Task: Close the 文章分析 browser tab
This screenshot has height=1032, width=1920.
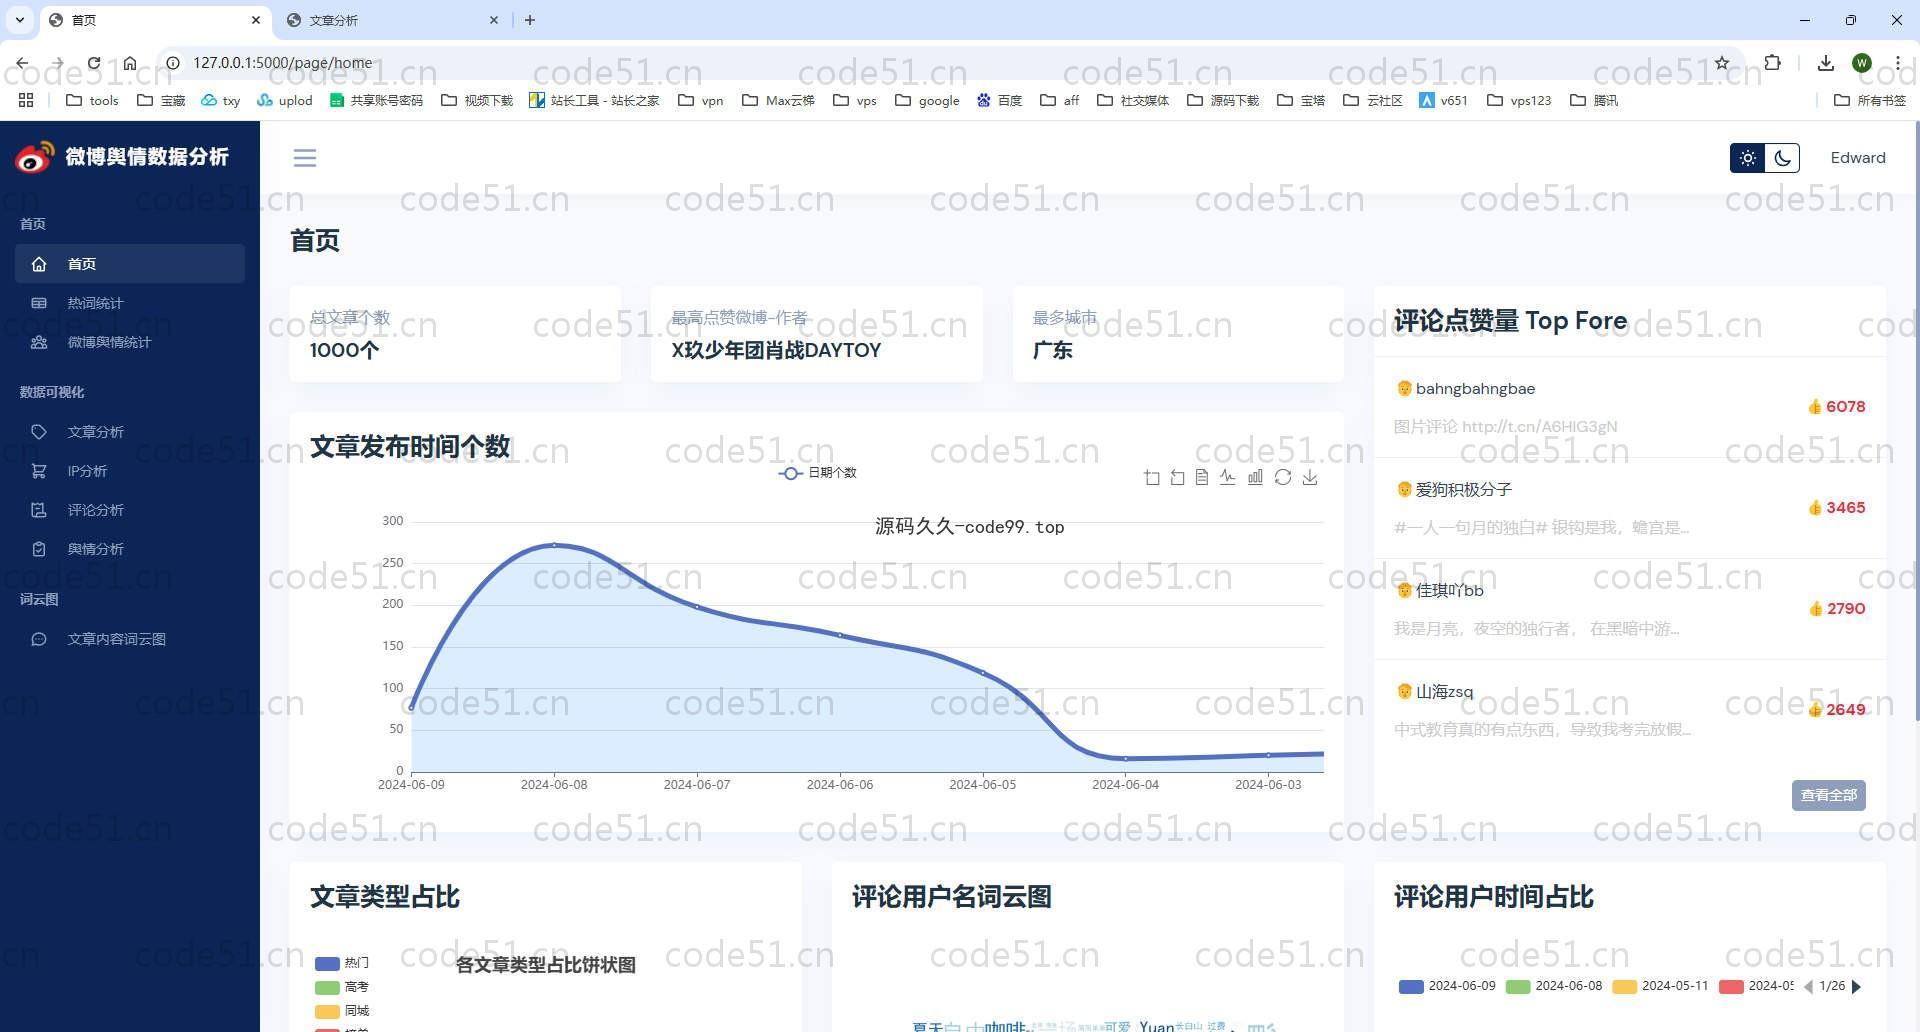Action: pyautogui.click(x=493, y=20)
